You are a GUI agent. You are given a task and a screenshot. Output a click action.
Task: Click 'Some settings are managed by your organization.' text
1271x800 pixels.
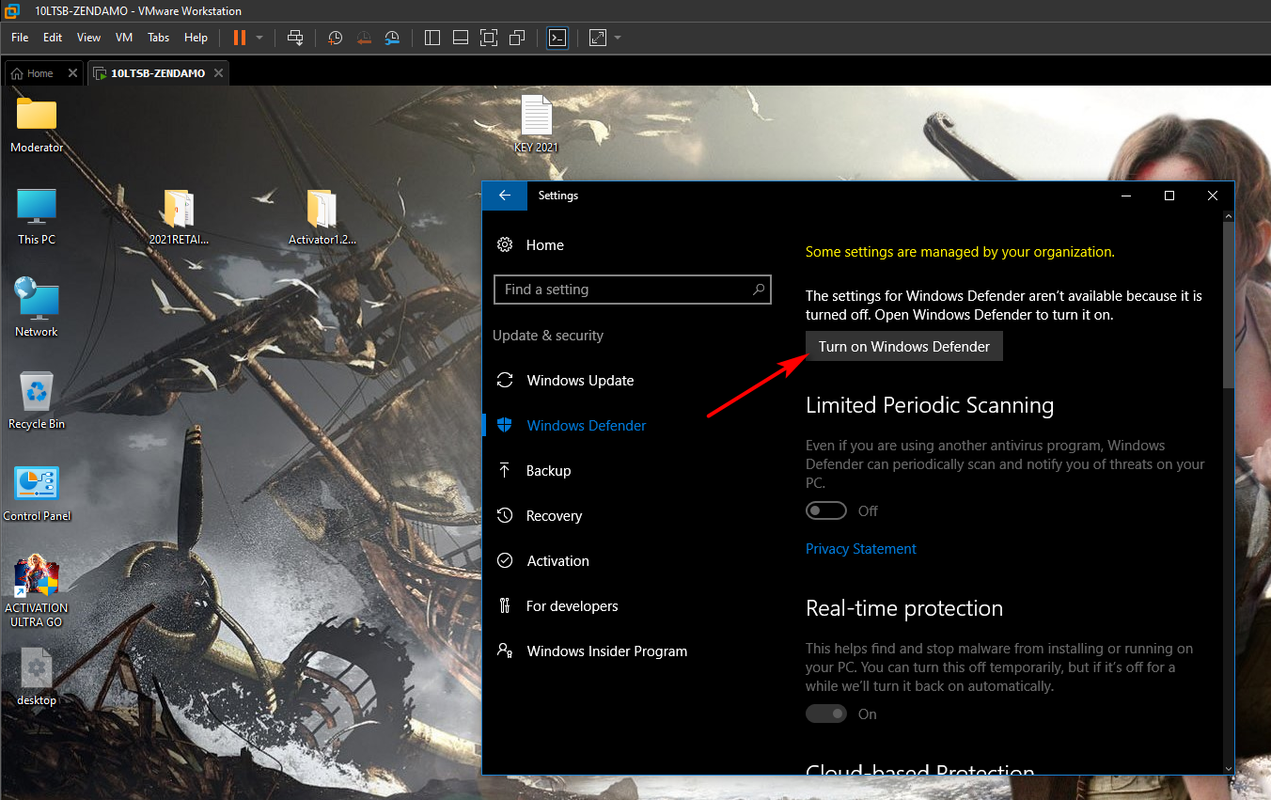click(960, 252)
